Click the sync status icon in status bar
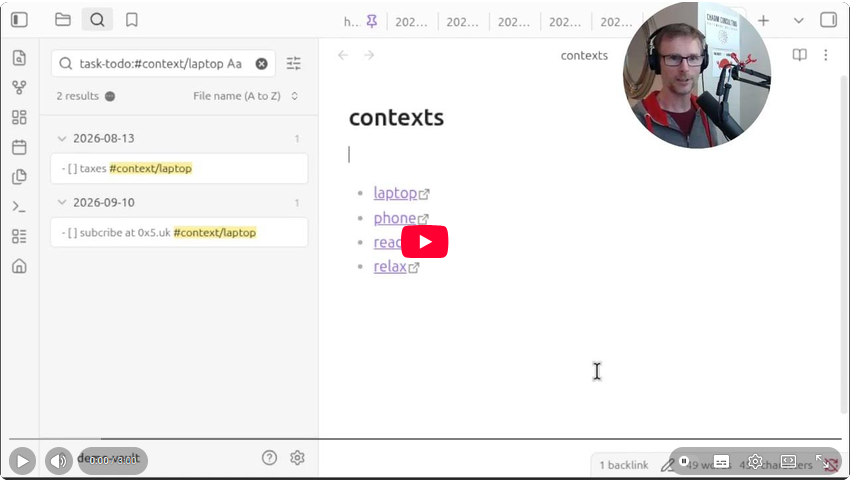 click(830, 465)
